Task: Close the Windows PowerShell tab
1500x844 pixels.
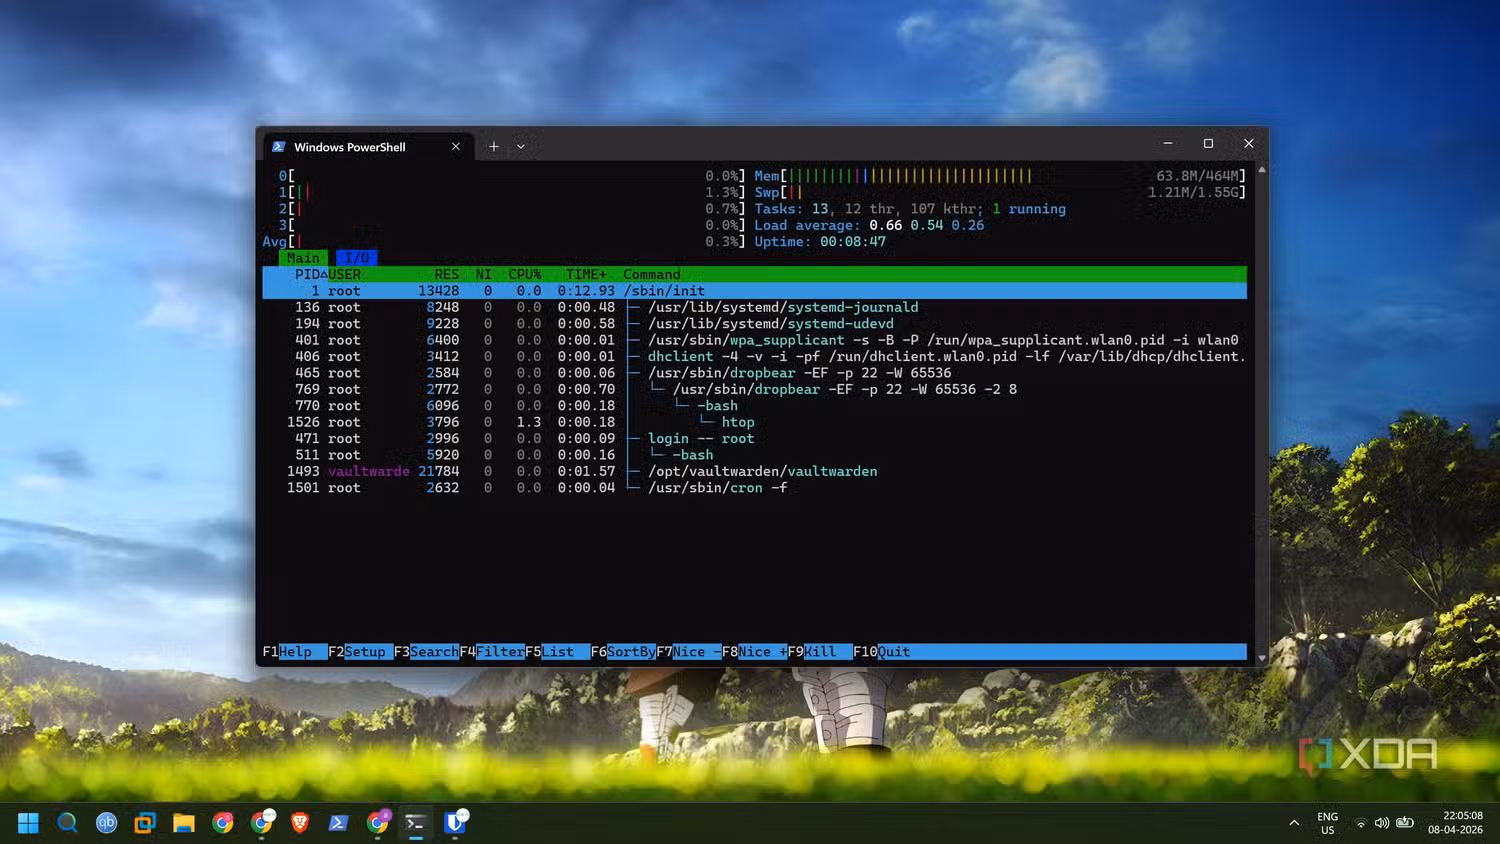Action: tap(456, 146)
